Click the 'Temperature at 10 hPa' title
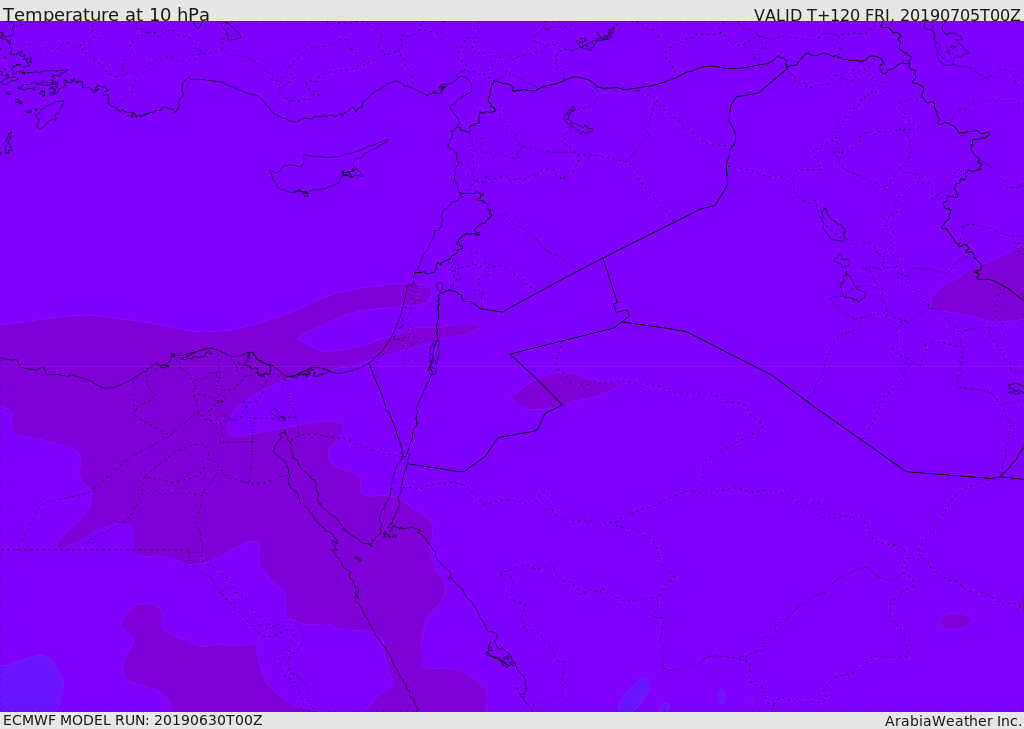Screen dimensions: 1024x729 tap(106, 15)
